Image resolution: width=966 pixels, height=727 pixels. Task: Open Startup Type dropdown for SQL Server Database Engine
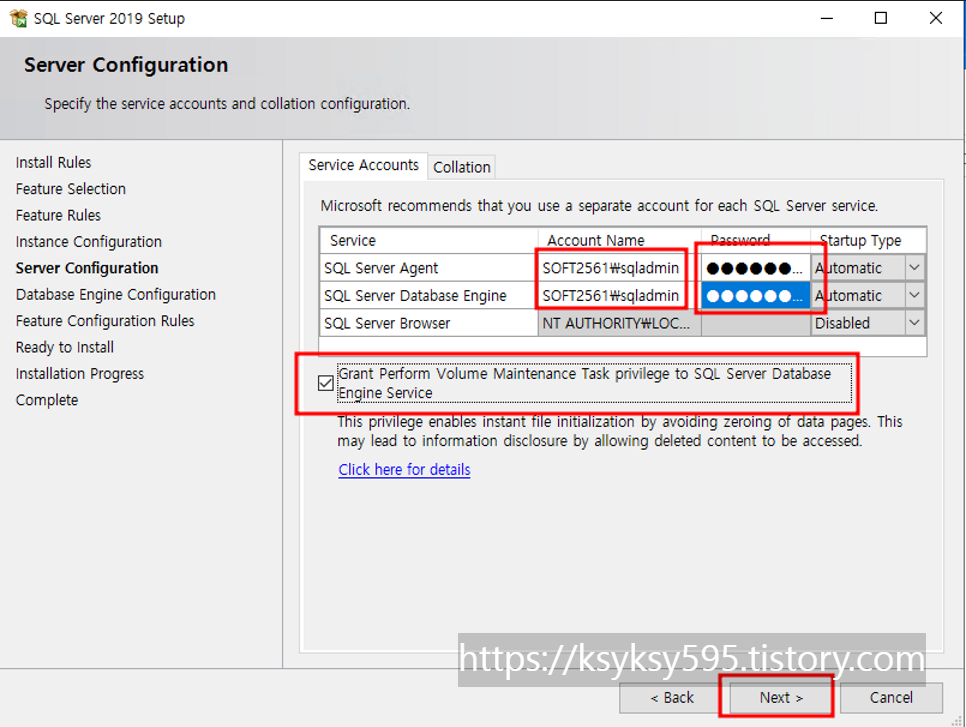[x=914, y=296]
